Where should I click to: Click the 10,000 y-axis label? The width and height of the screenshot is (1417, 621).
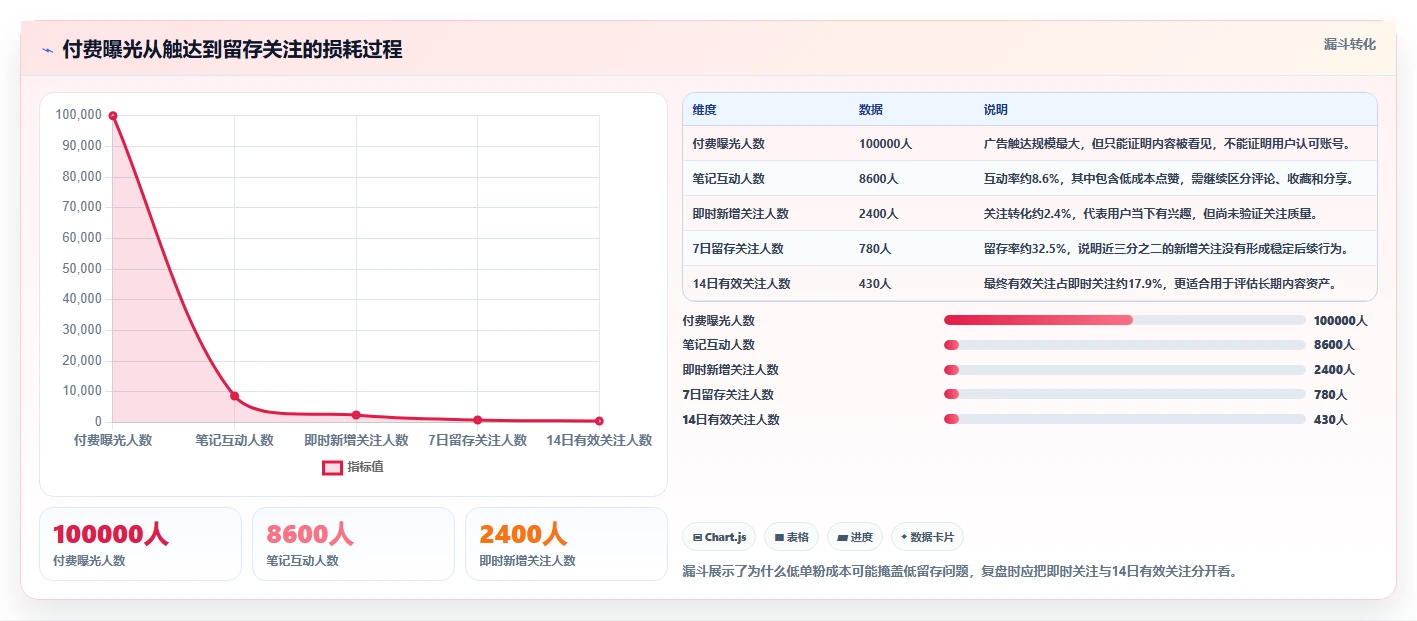click(x=82, y=391)
